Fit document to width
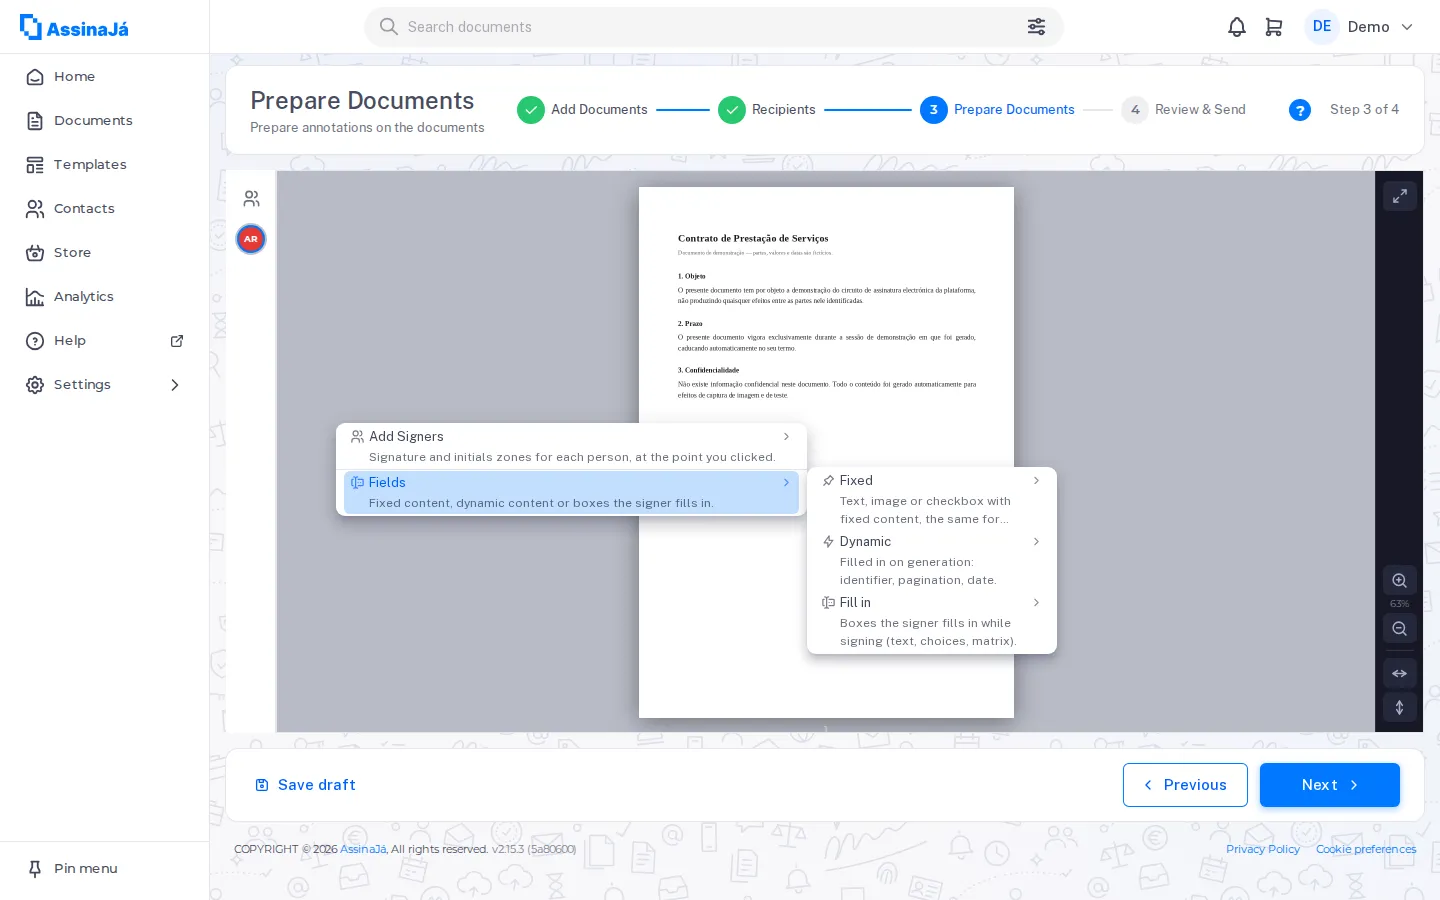Screen dimensions: 1440x900 [x=1399, y=673]
